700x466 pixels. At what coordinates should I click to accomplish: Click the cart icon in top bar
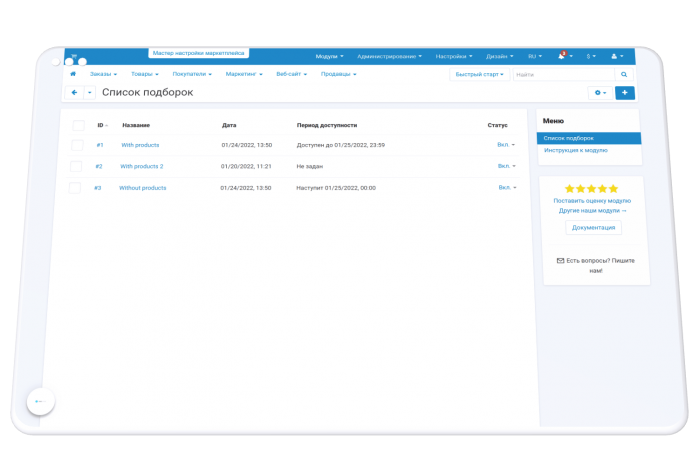74,56
